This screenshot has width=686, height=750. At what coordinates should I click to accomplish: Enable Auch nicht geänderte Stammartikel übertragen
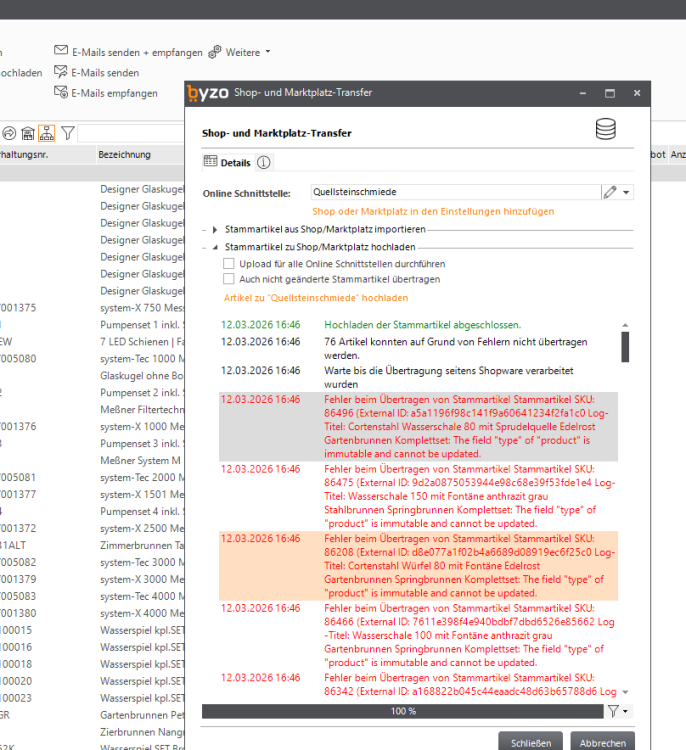pos(229,279)
